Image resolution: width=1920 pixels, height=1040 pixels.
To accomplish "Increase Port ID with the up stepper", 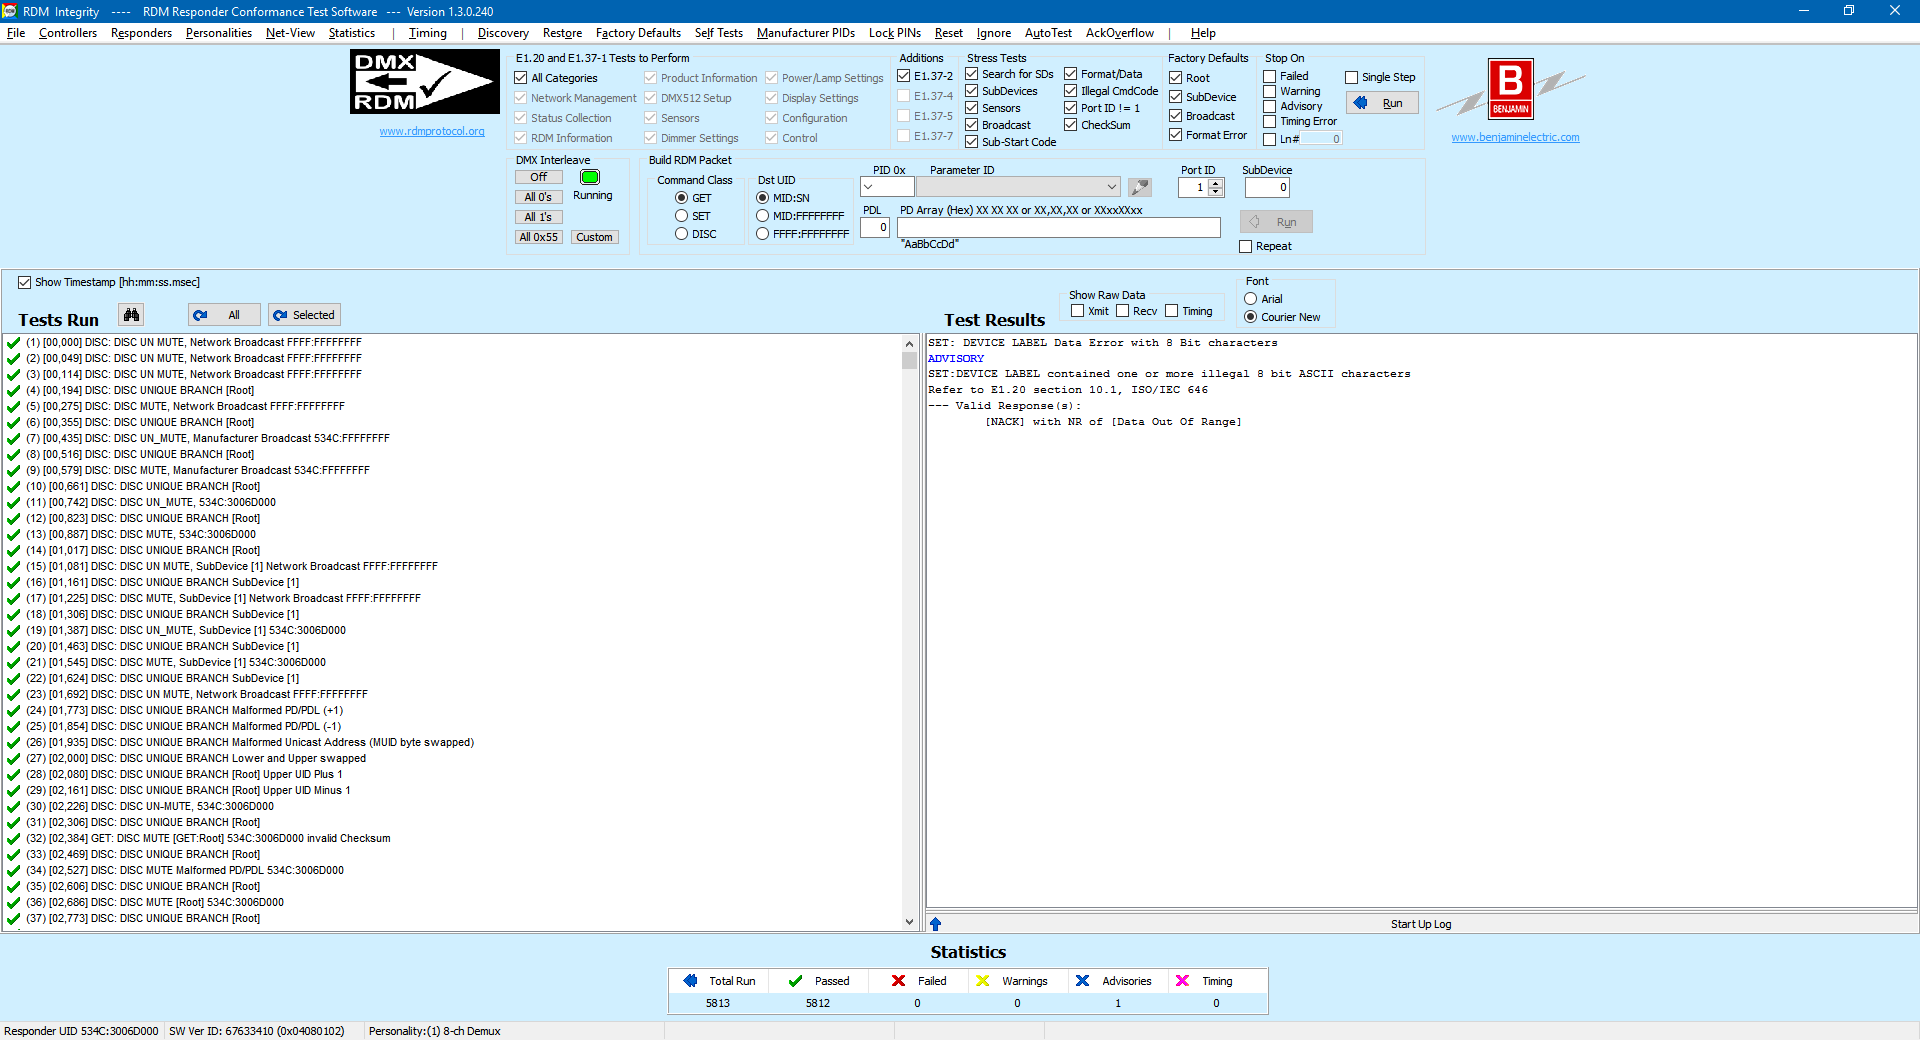I will tap(1216, 183).
